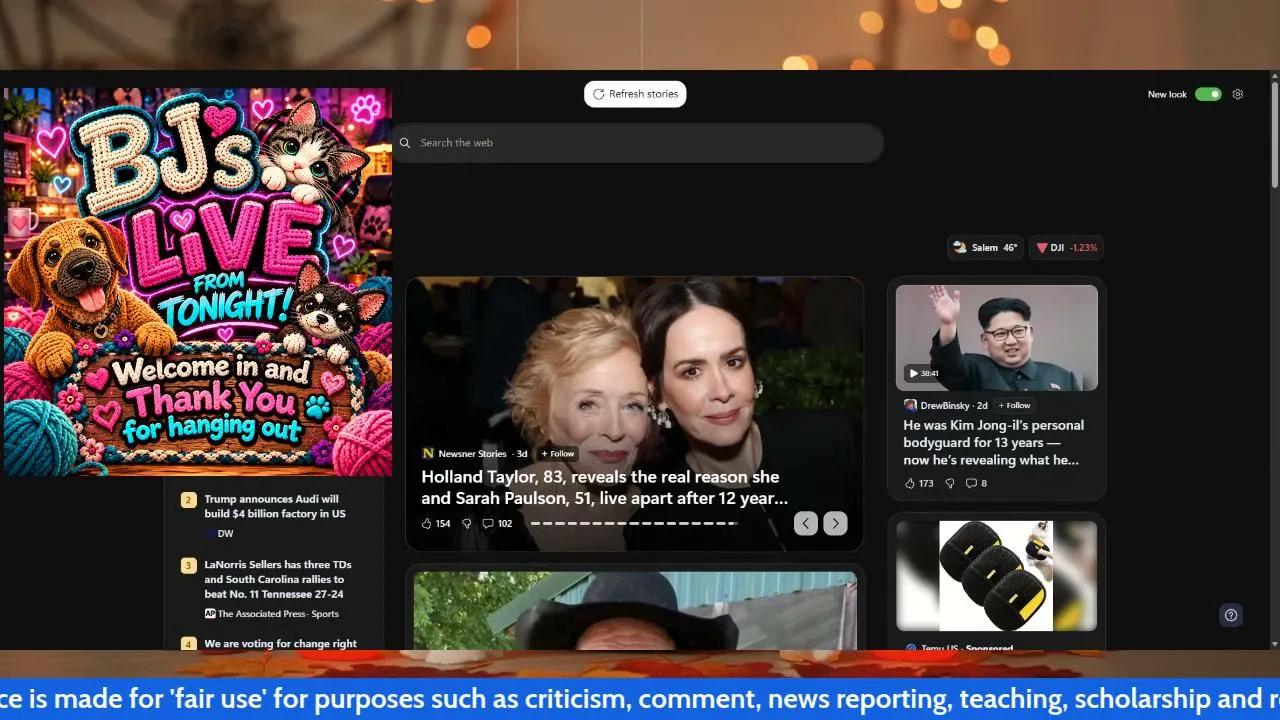Image resolution: width=1280 pixels, height=720 pixels.
Task: Click The Associated Press - Sports label
Action: pyautogui.click(x=278, y=614)
